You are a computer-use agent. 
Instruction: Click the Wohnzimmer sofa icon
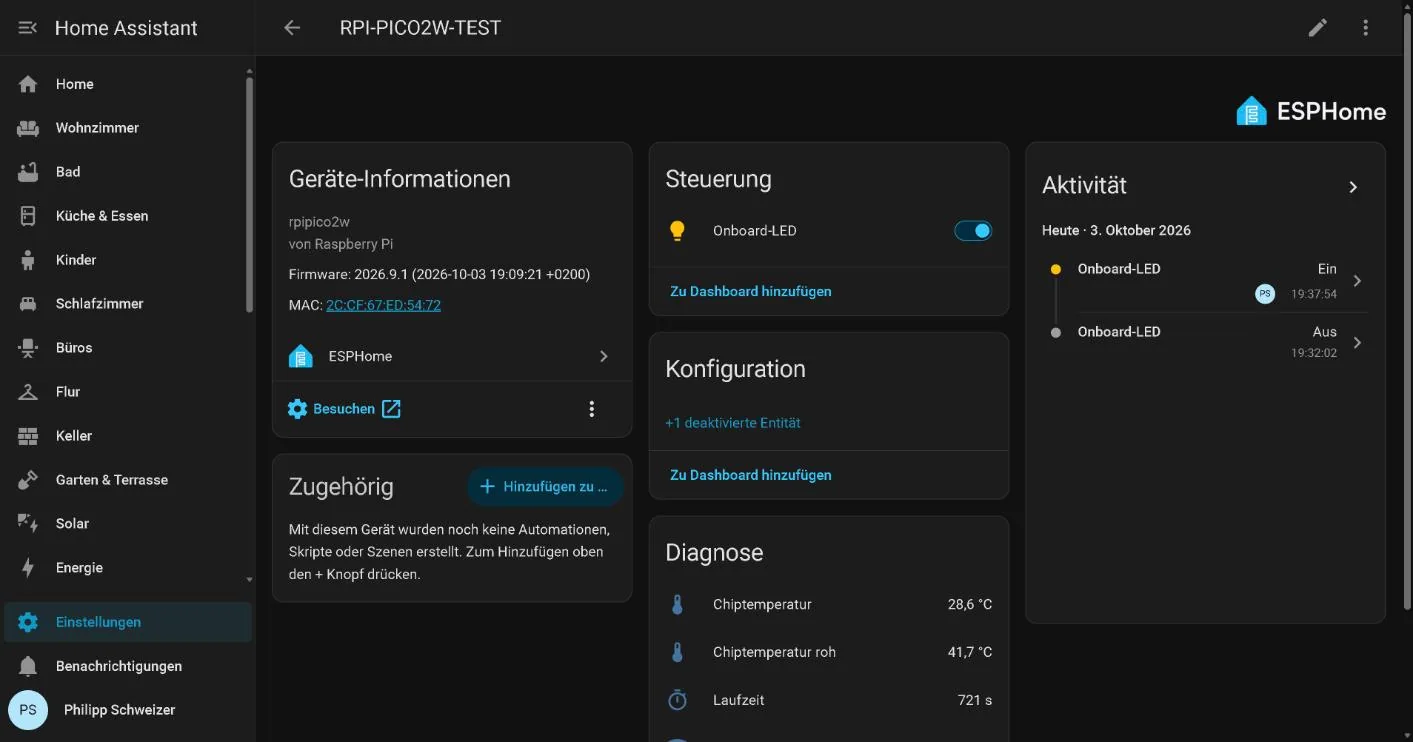(28, 128)
